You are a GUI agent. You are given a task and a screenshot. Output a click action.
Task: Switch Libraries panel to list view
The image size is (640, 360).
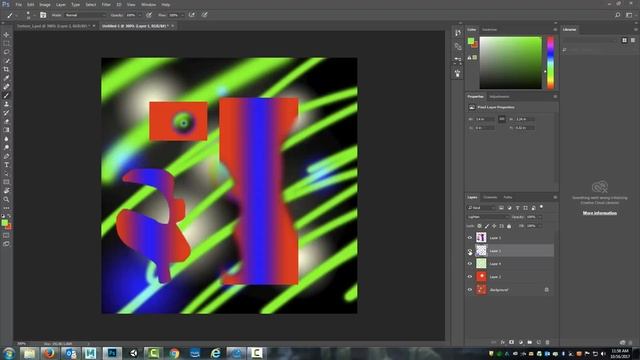pyautogui.click(x=633, y=40)
